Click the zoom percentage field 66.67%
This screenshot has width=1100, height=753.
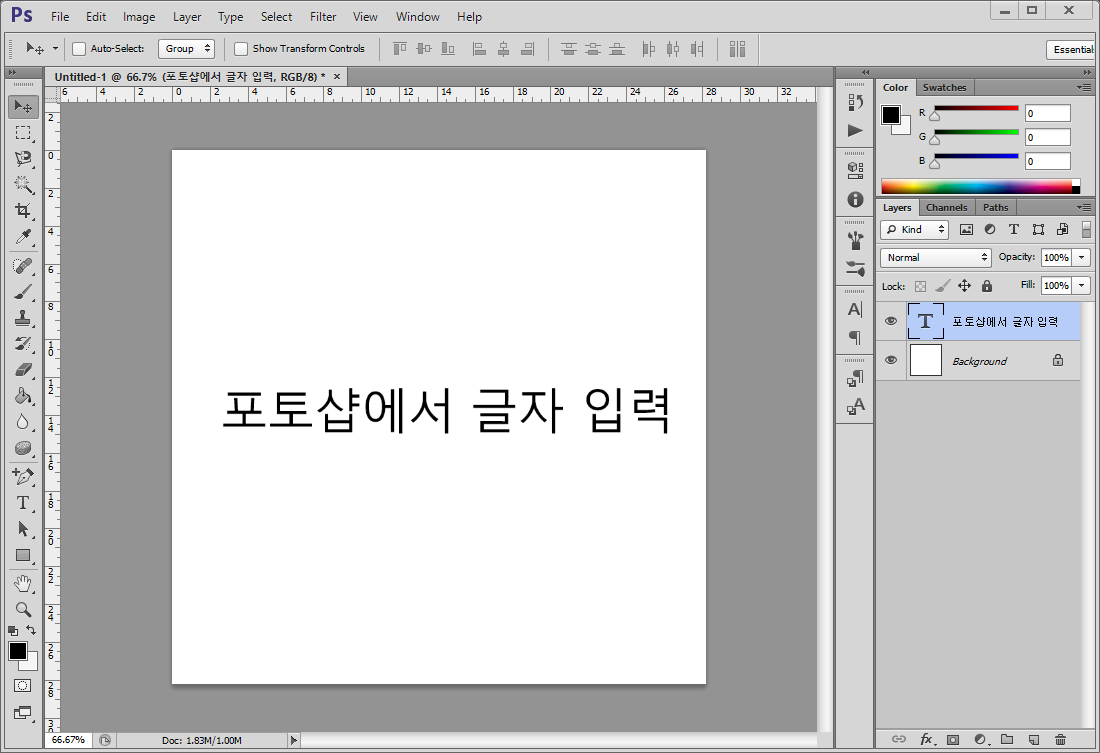click(68, 740)
